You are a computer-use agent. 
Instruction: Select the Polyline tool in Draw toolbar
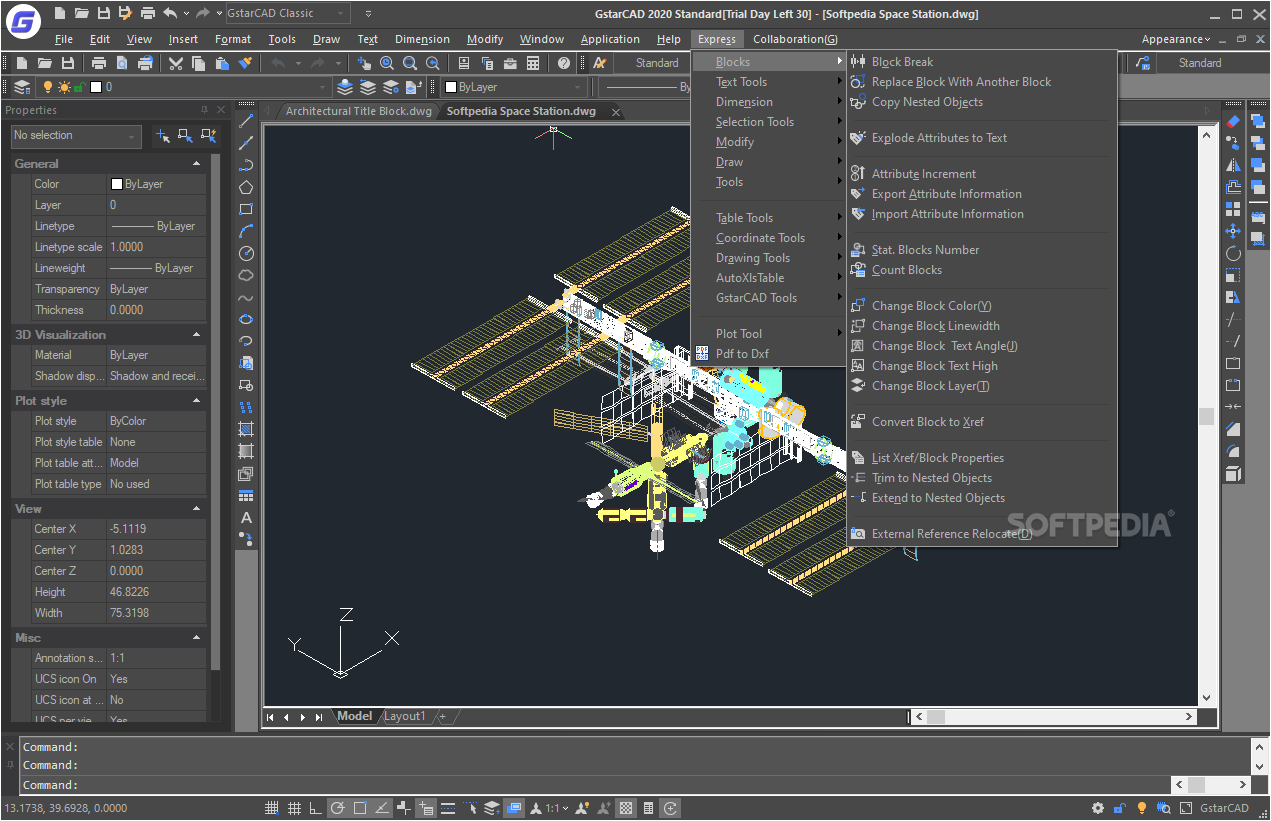(246, 165)
